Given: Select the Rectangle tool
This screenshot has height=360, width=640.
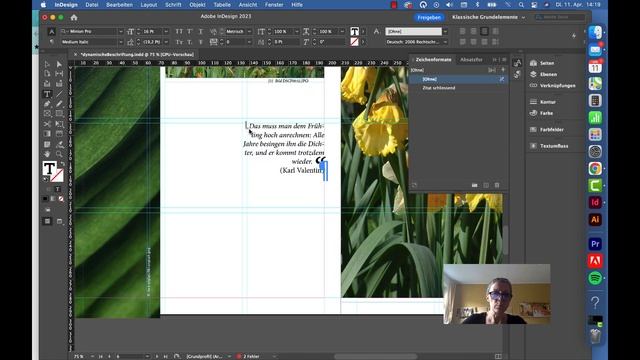Looking at the screenshot, I should [x=60, y=114].
